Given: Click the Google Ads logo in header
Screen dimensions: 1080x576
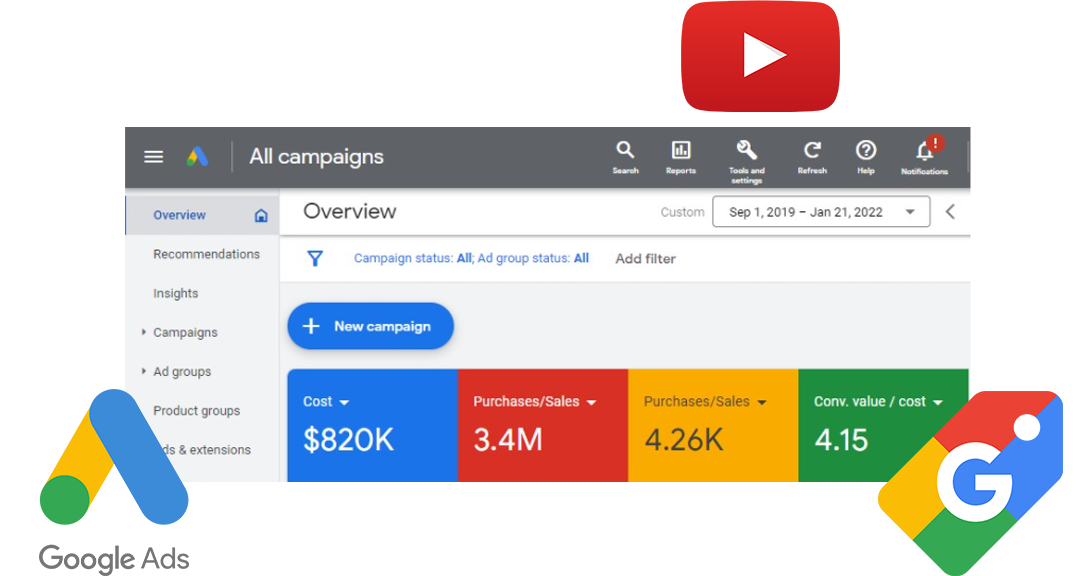Looking at the screenshot, I should 197,157.
